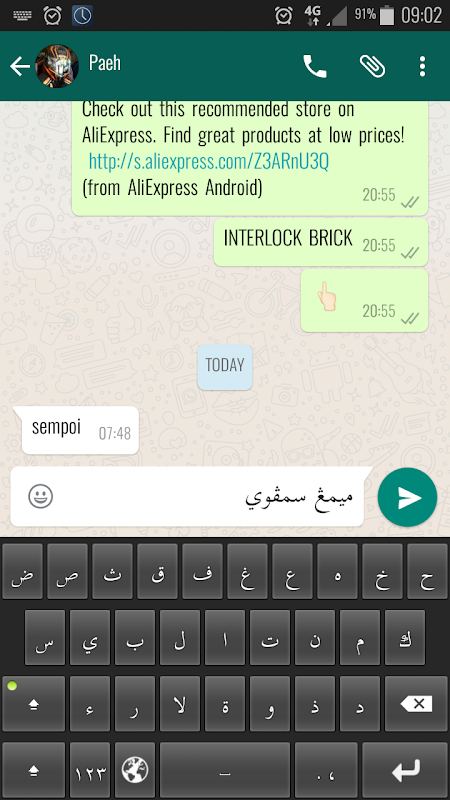
Task: Switch to the ١٢٣ numbers keyboard
Action: (x=90, y=769)
